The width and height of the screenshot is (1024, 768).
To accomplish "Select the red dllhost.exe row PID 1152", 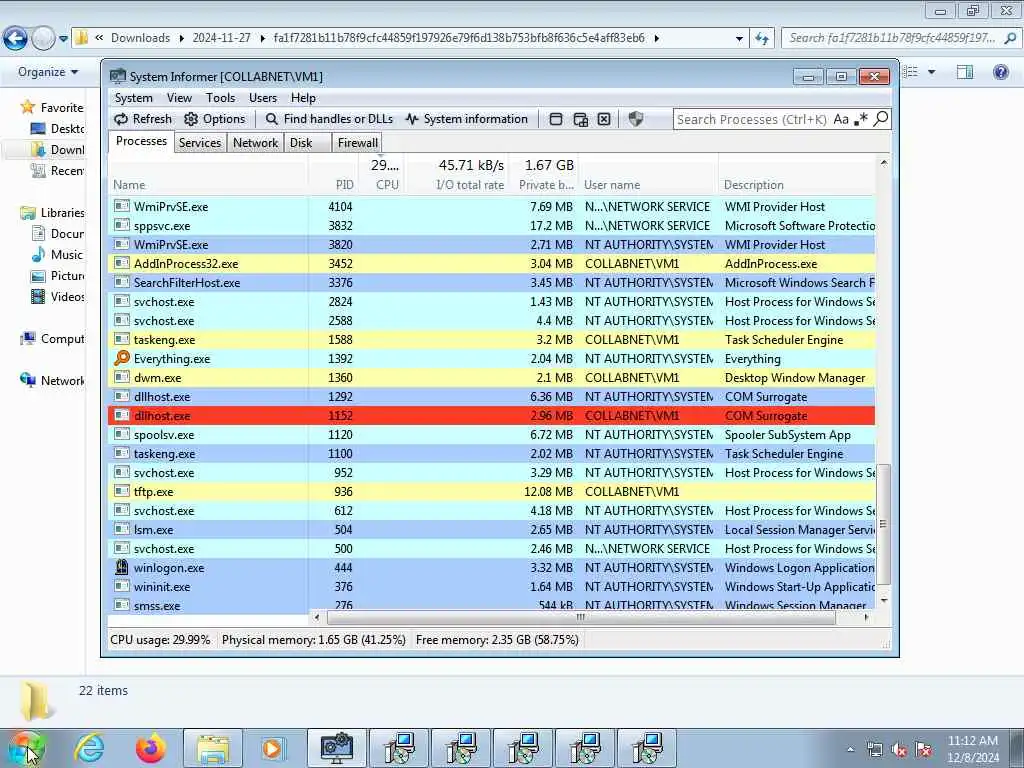I will coord(491,416).
